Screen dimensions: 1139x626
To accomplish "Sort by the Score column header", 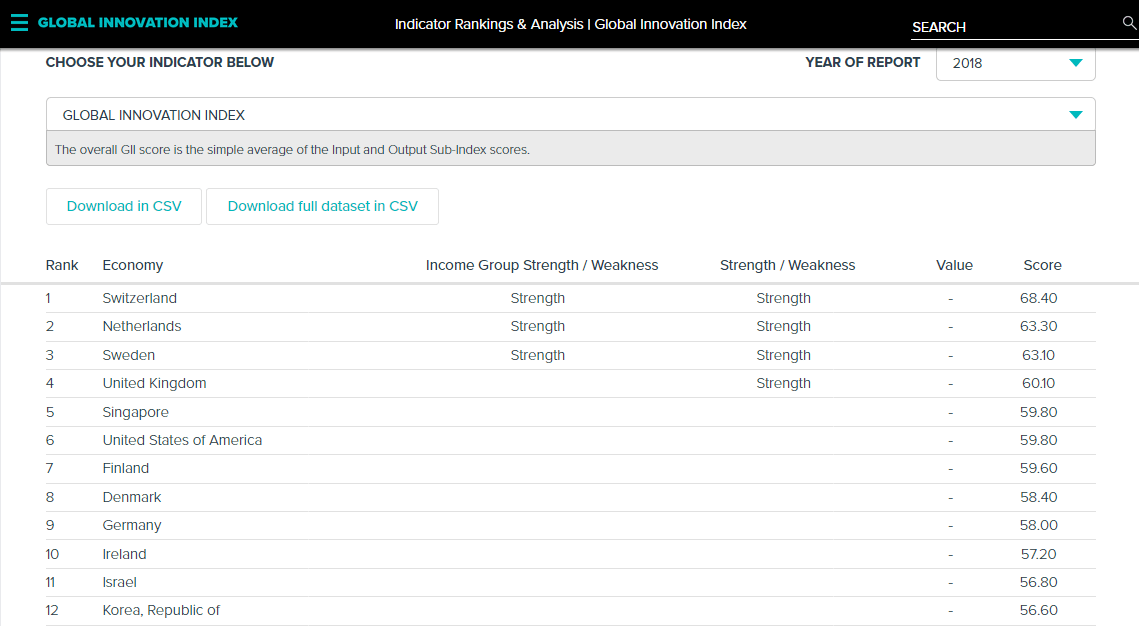I will click(x=1042, y=265).
